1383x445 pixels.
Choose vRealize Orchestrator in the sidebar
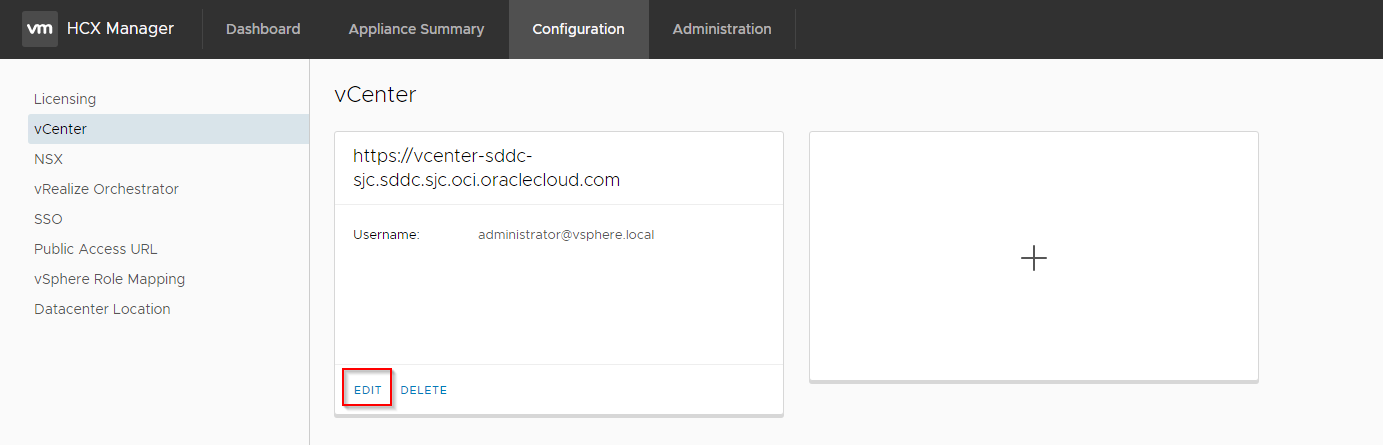[x=106, y=189]
